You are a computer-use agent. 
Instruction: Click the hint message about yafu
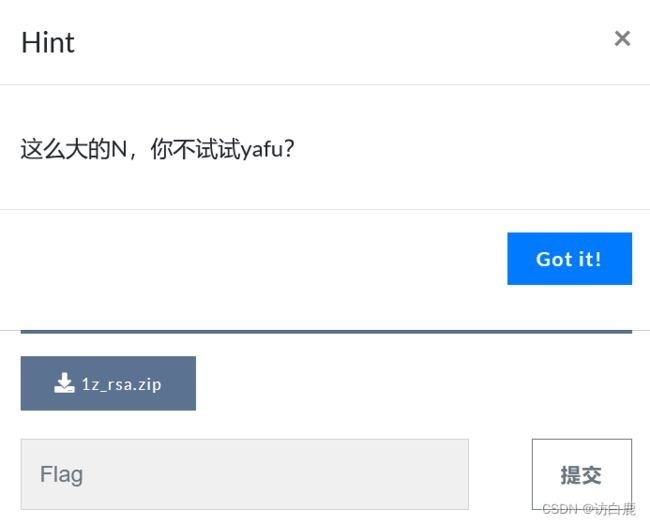[158, 149]
